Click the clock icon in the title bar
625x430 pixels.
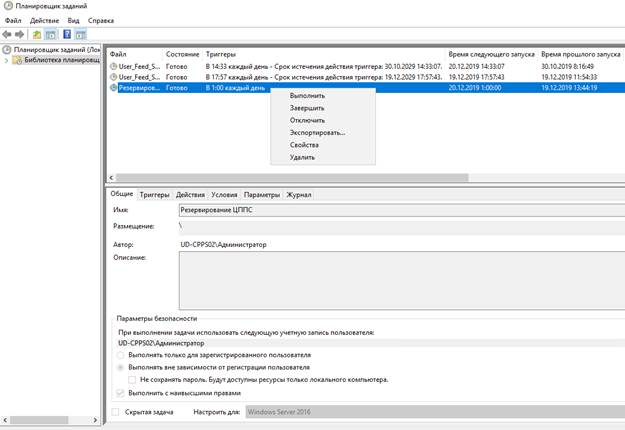(x=8, y=6)
